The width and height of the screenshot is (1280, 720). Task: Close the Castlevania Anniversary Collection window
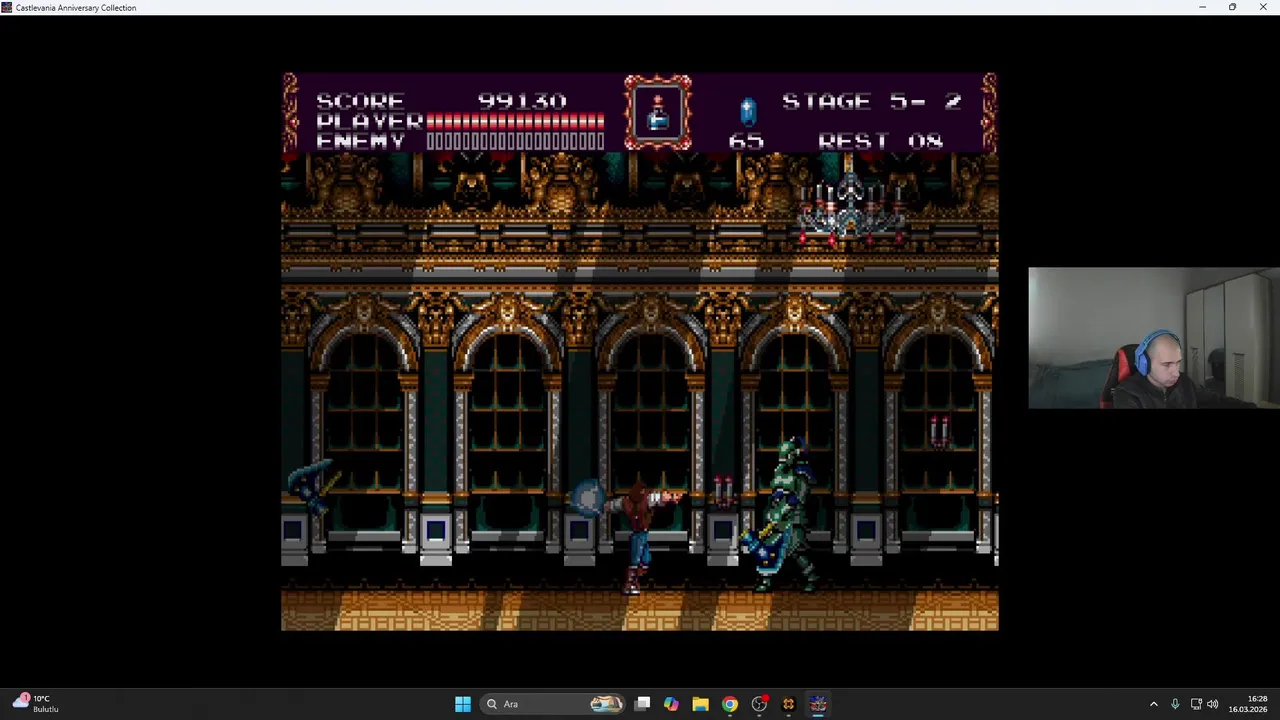click(x=1263, y=7)
